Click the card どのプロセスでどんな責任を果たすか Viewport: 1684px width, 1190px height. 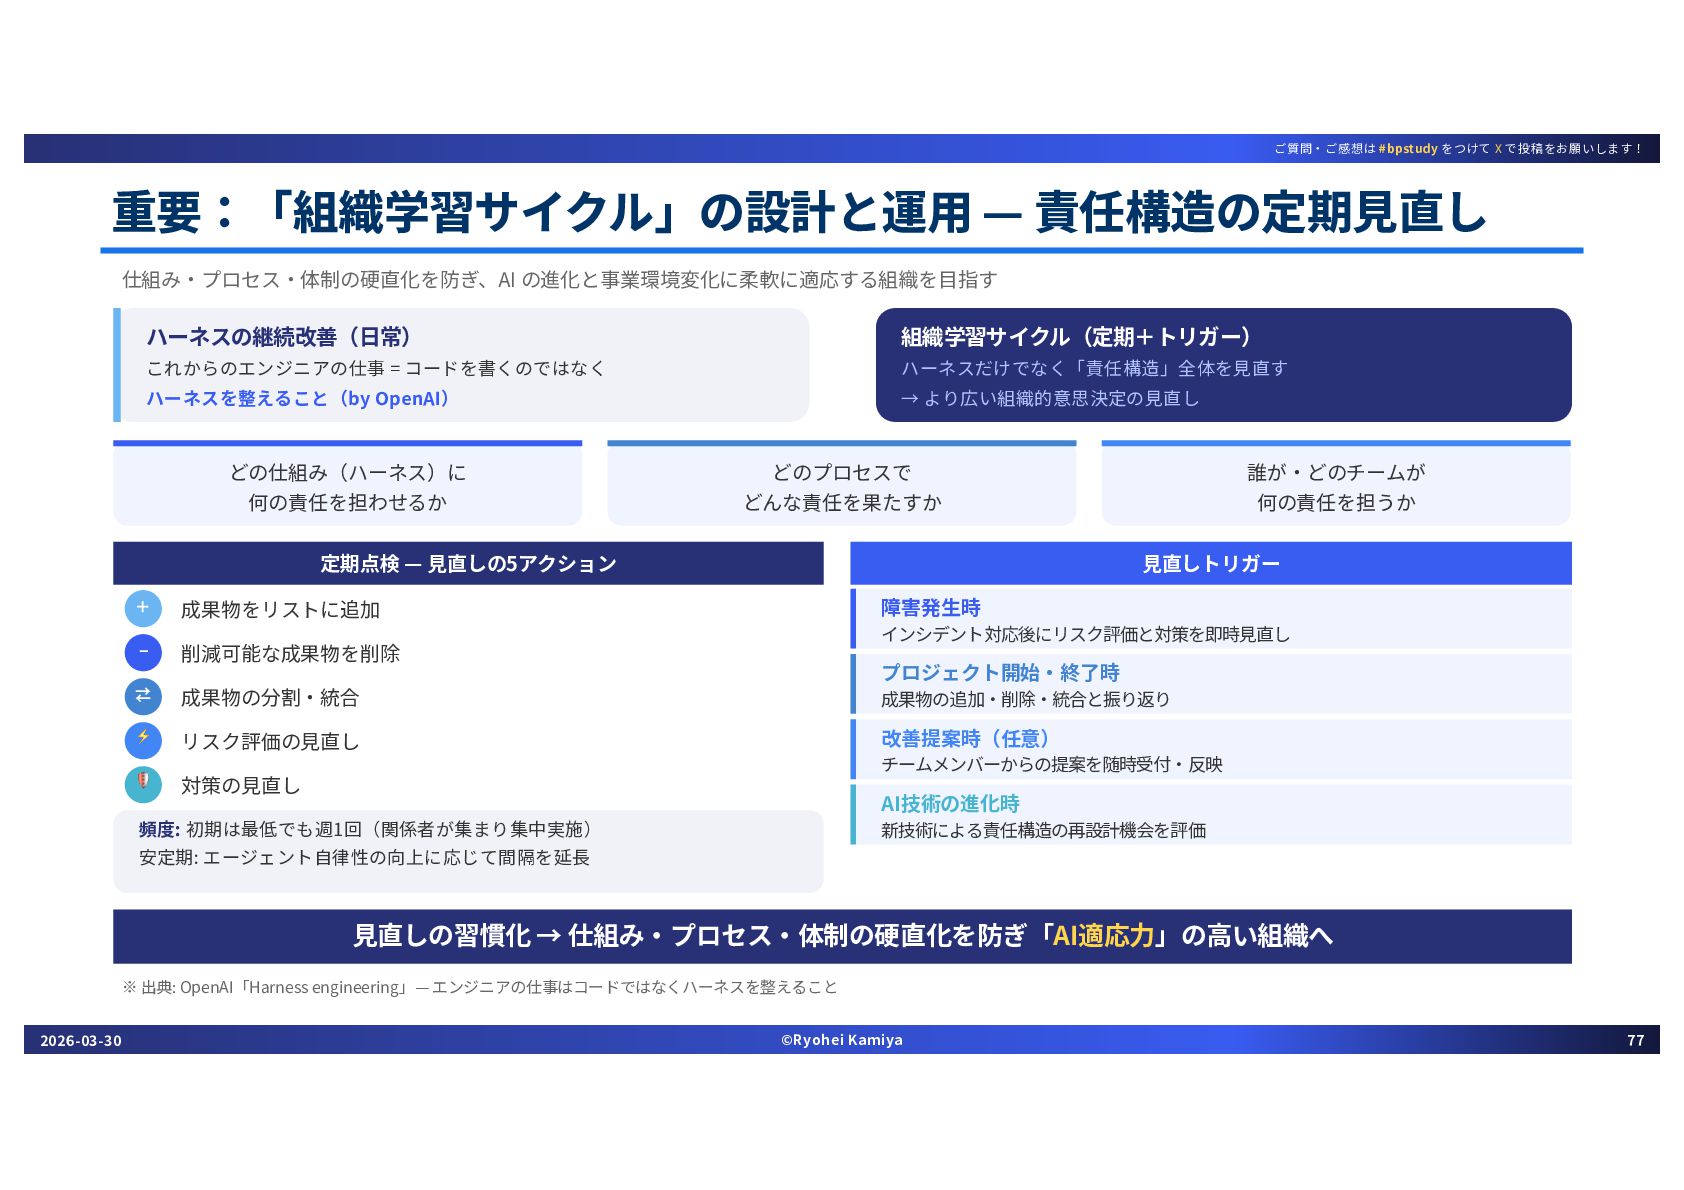coord(842,484)
